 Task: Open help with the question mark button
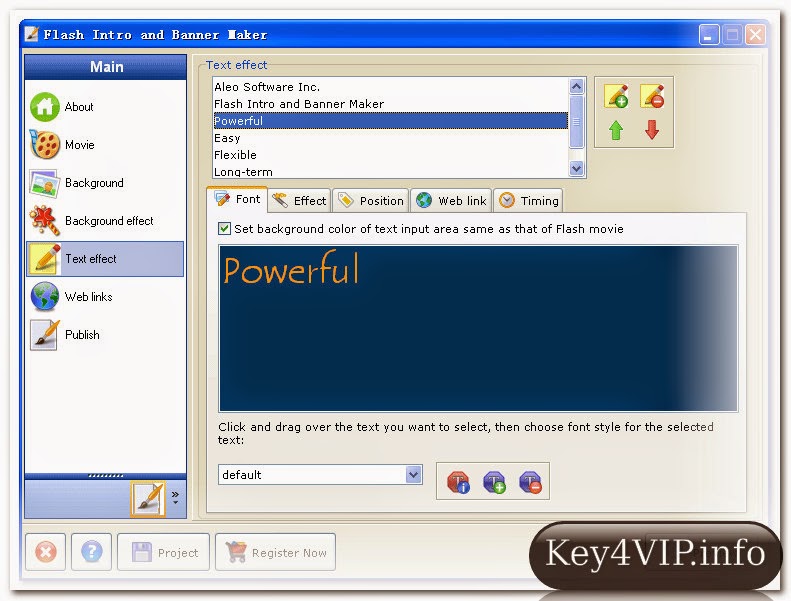[x=92, y=552]
